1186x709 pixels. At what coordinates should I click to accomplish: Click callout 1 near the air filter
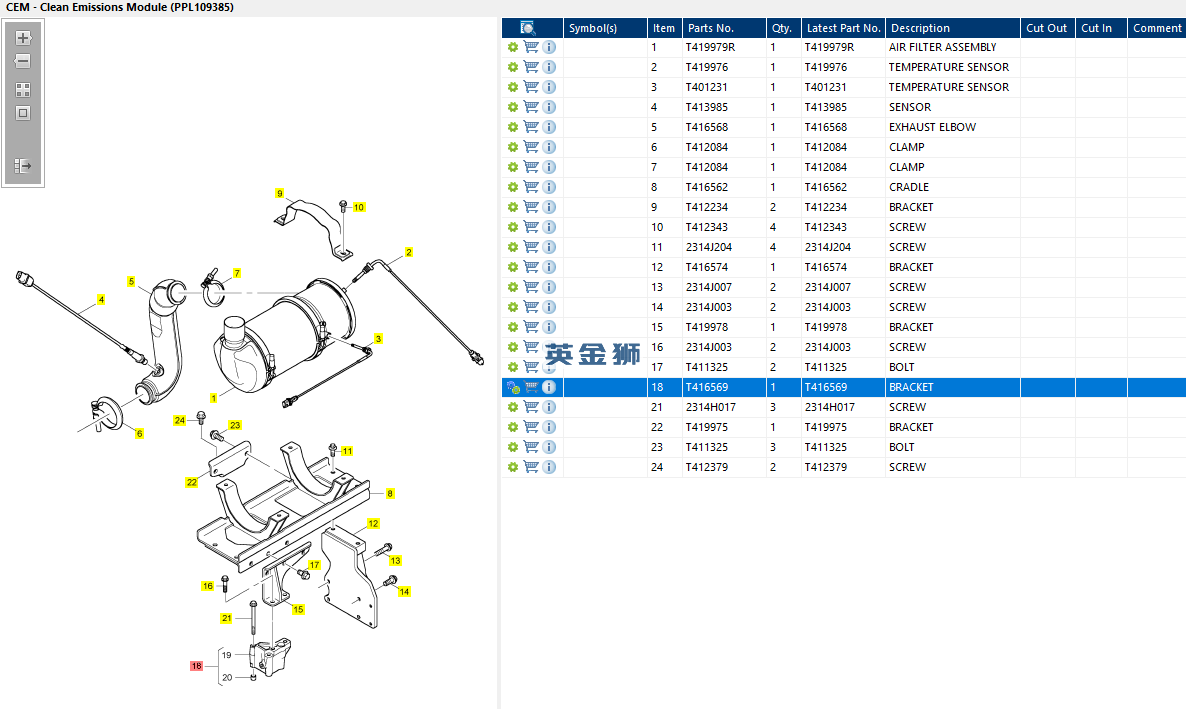pos(213,398)
